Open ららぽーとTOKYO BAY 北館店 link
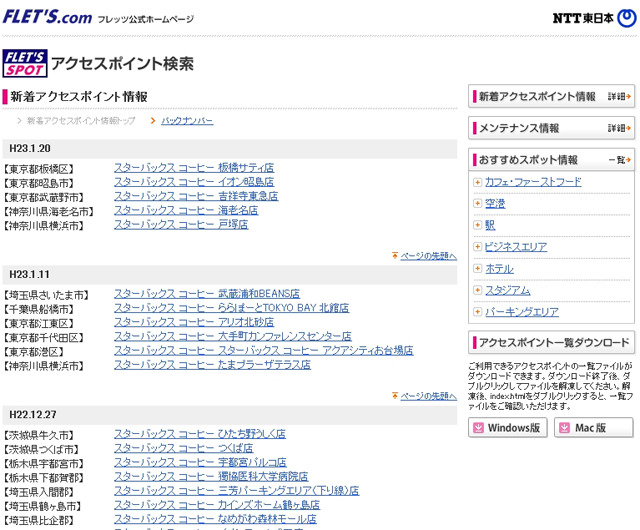Image resolution: width=640 pixels, height=530 pixels. tap(231, 308)
